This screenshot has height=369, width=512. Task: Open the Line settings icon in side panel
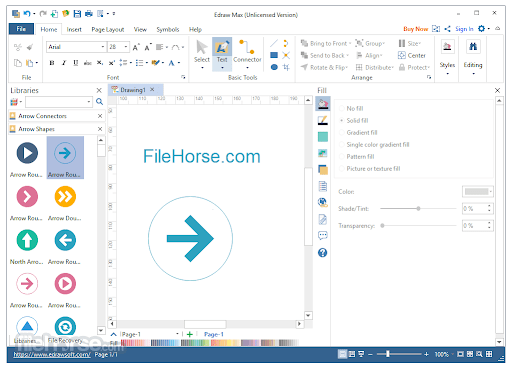[322, 120]
